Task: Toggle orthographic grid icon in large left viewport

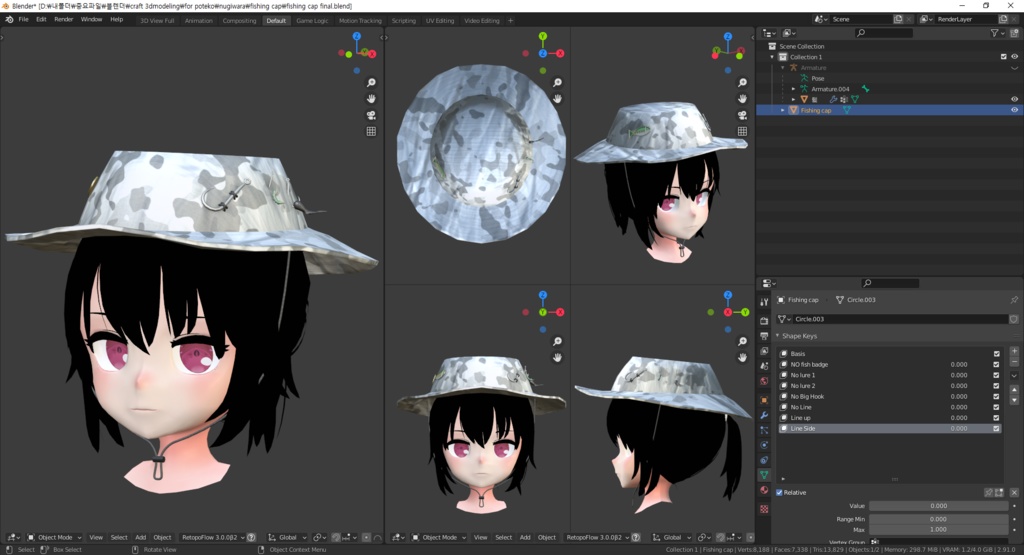Action: [x=371, y=131]
